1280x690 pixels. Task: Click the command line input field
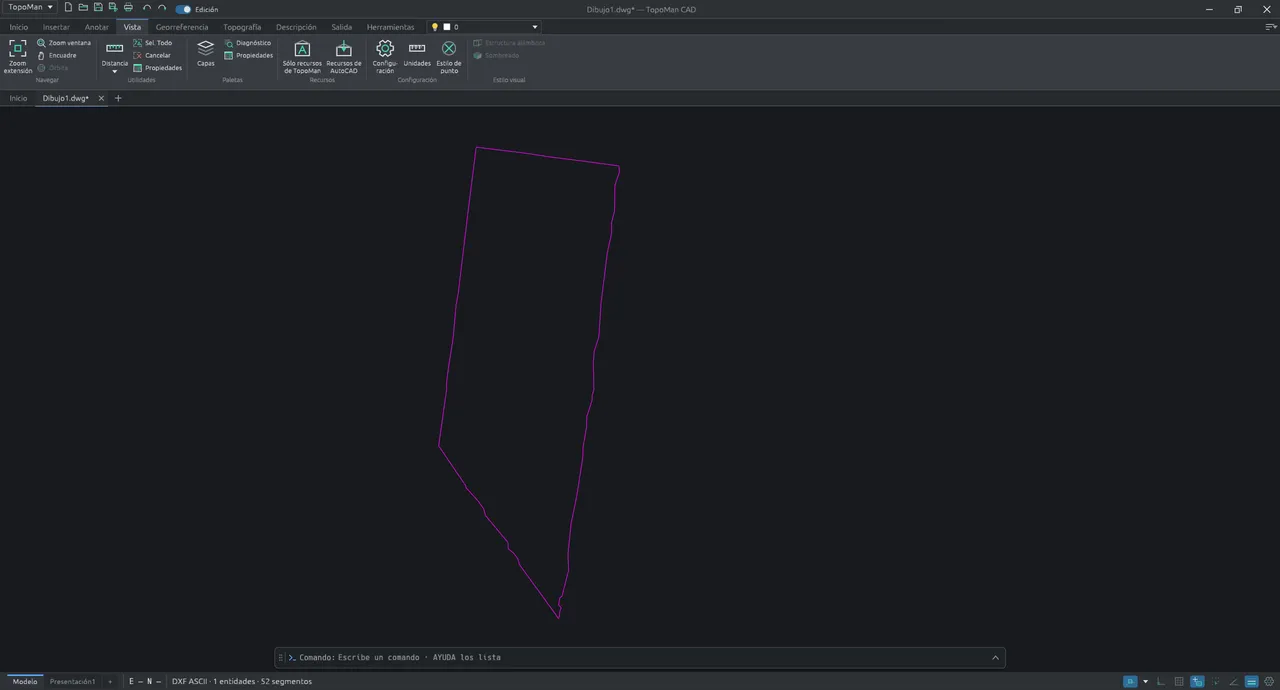(x=640, y=658)
